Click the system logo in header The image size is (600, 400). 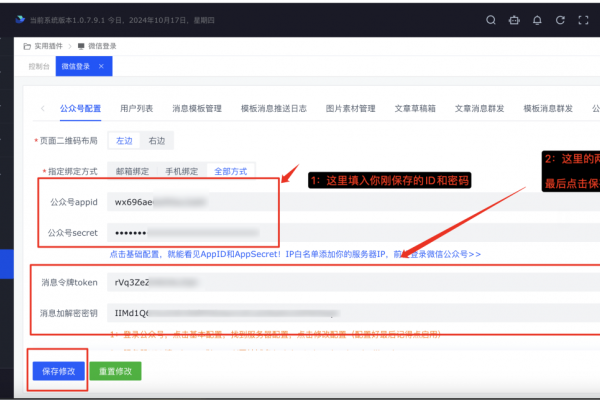click(x=20, y=20)
